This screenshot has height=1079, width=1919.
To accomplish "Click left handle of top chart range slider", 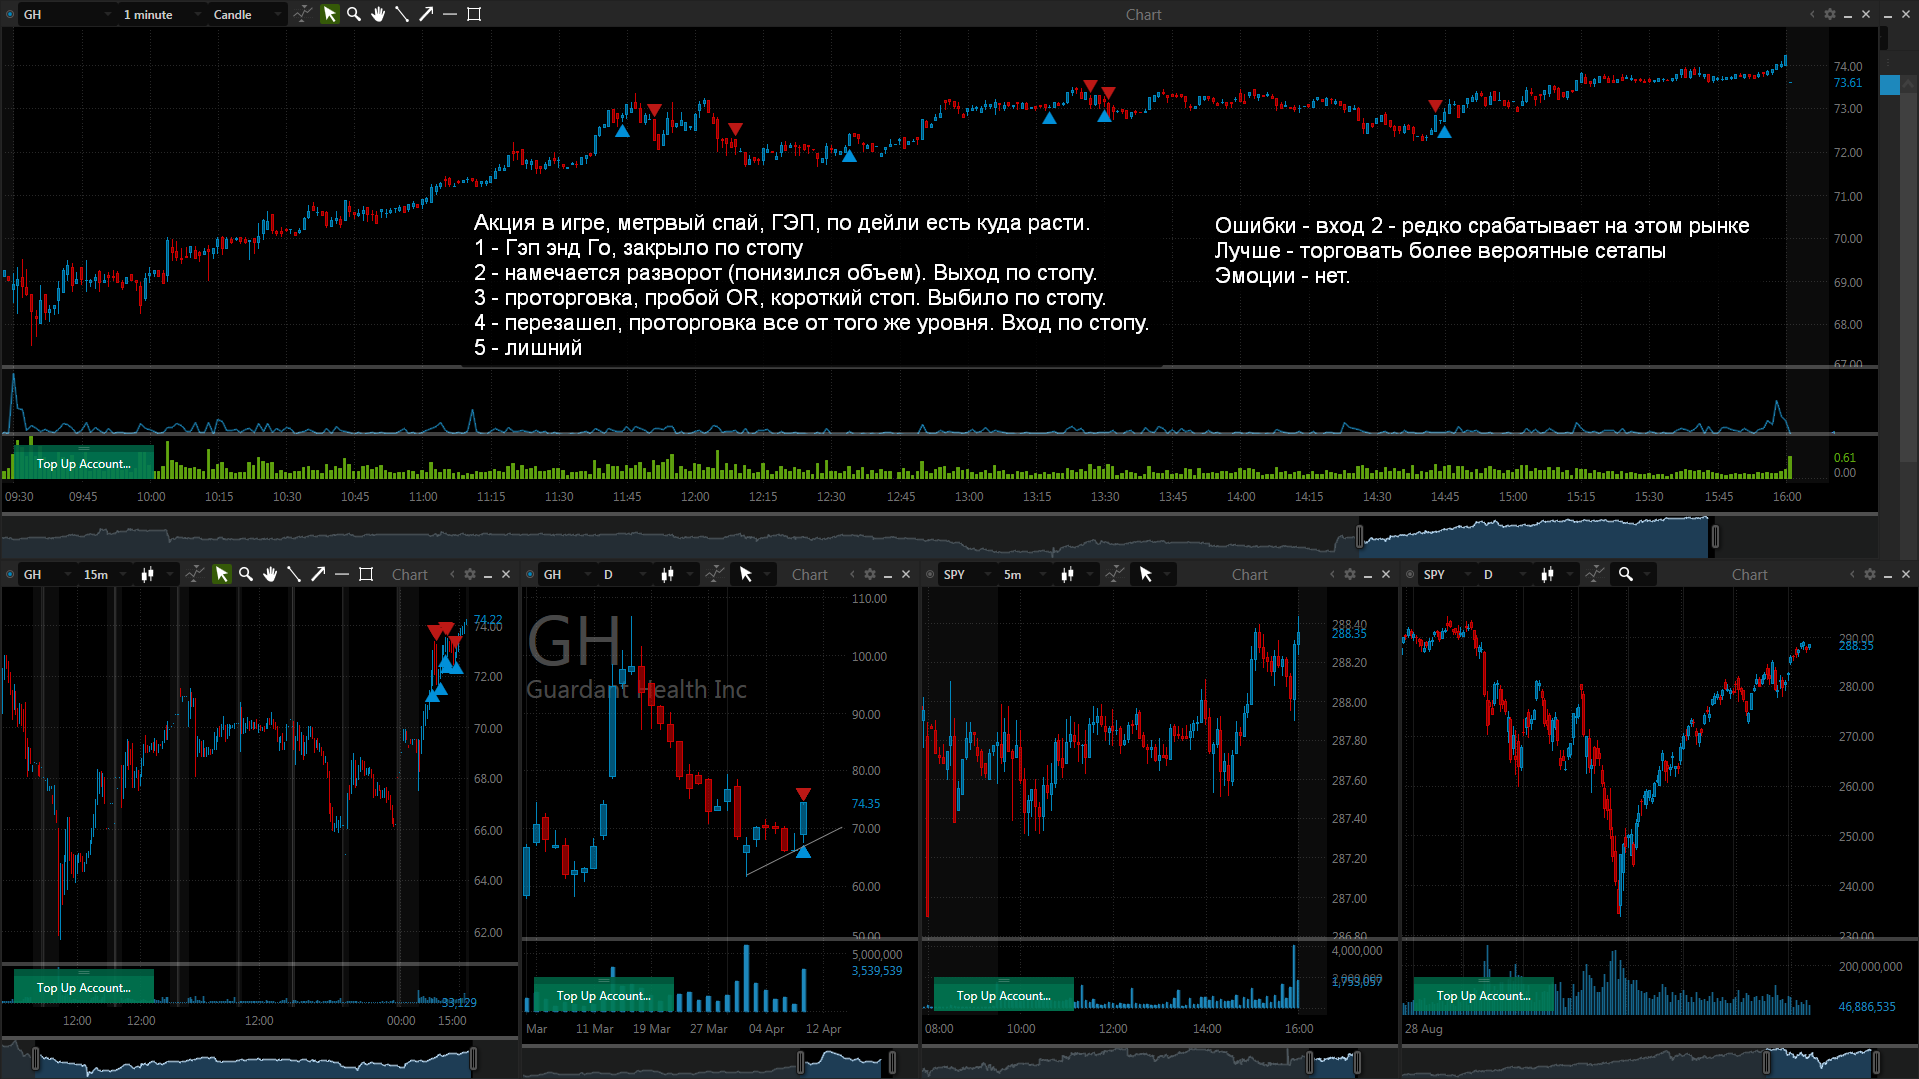I will tap(1359, 537).
